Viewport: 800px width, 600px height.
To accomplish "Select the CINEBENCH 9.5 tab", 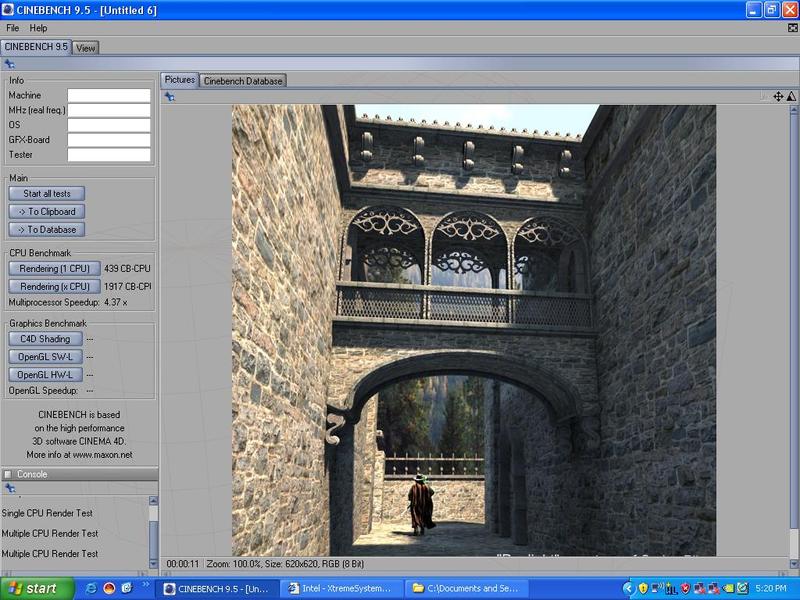I will coord(36,47).
